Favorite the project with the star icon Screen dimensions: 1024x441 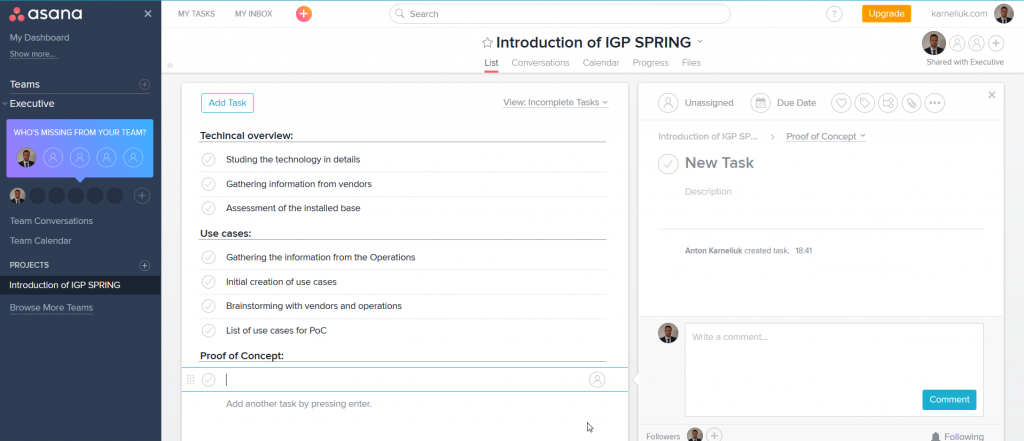pyautogui.click(x=487, y=43)
